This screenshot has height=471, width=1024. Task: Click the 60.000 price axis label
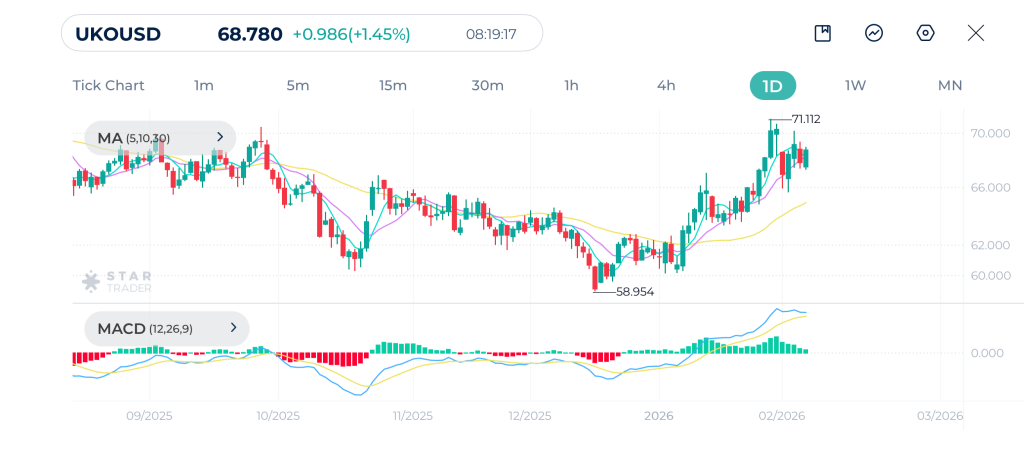click(x=991, y=276)
